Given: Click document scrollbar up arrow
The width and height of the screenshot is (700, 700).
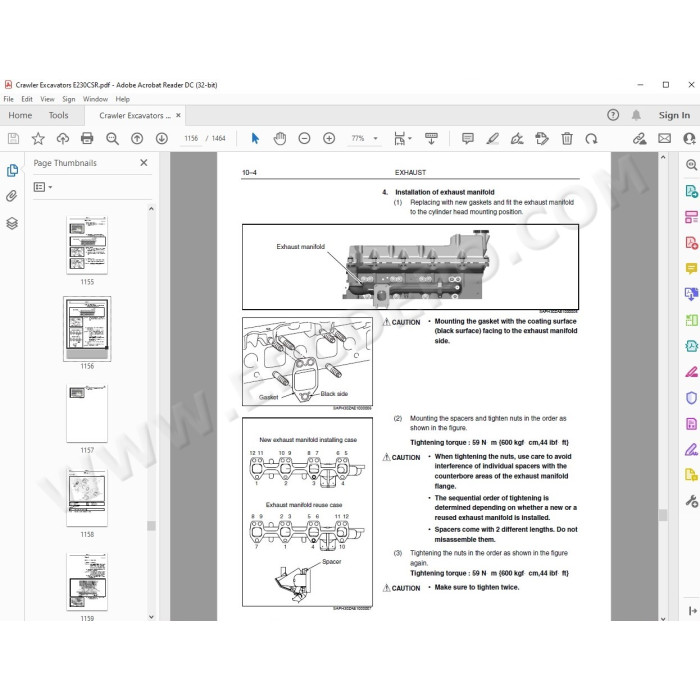Looking at the screenshot, I should (663, 157).
